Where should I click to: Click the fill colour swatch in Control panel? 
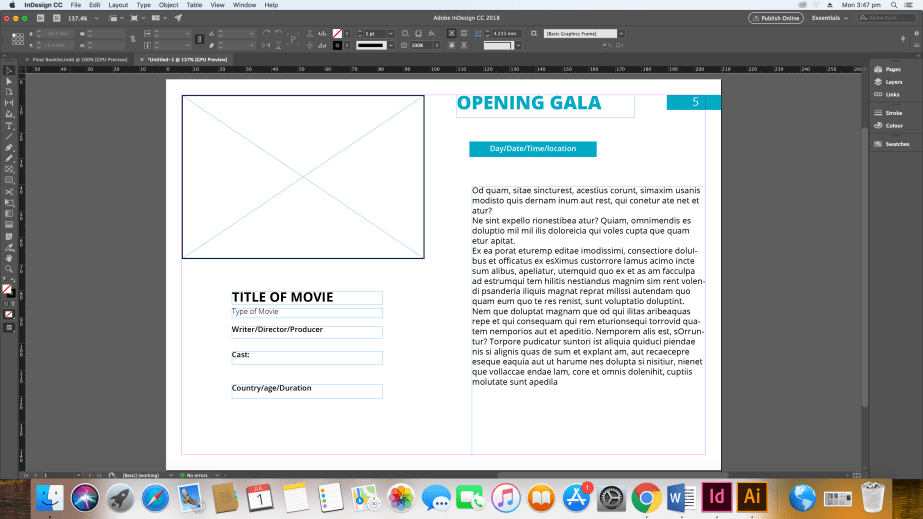point(337,34)
